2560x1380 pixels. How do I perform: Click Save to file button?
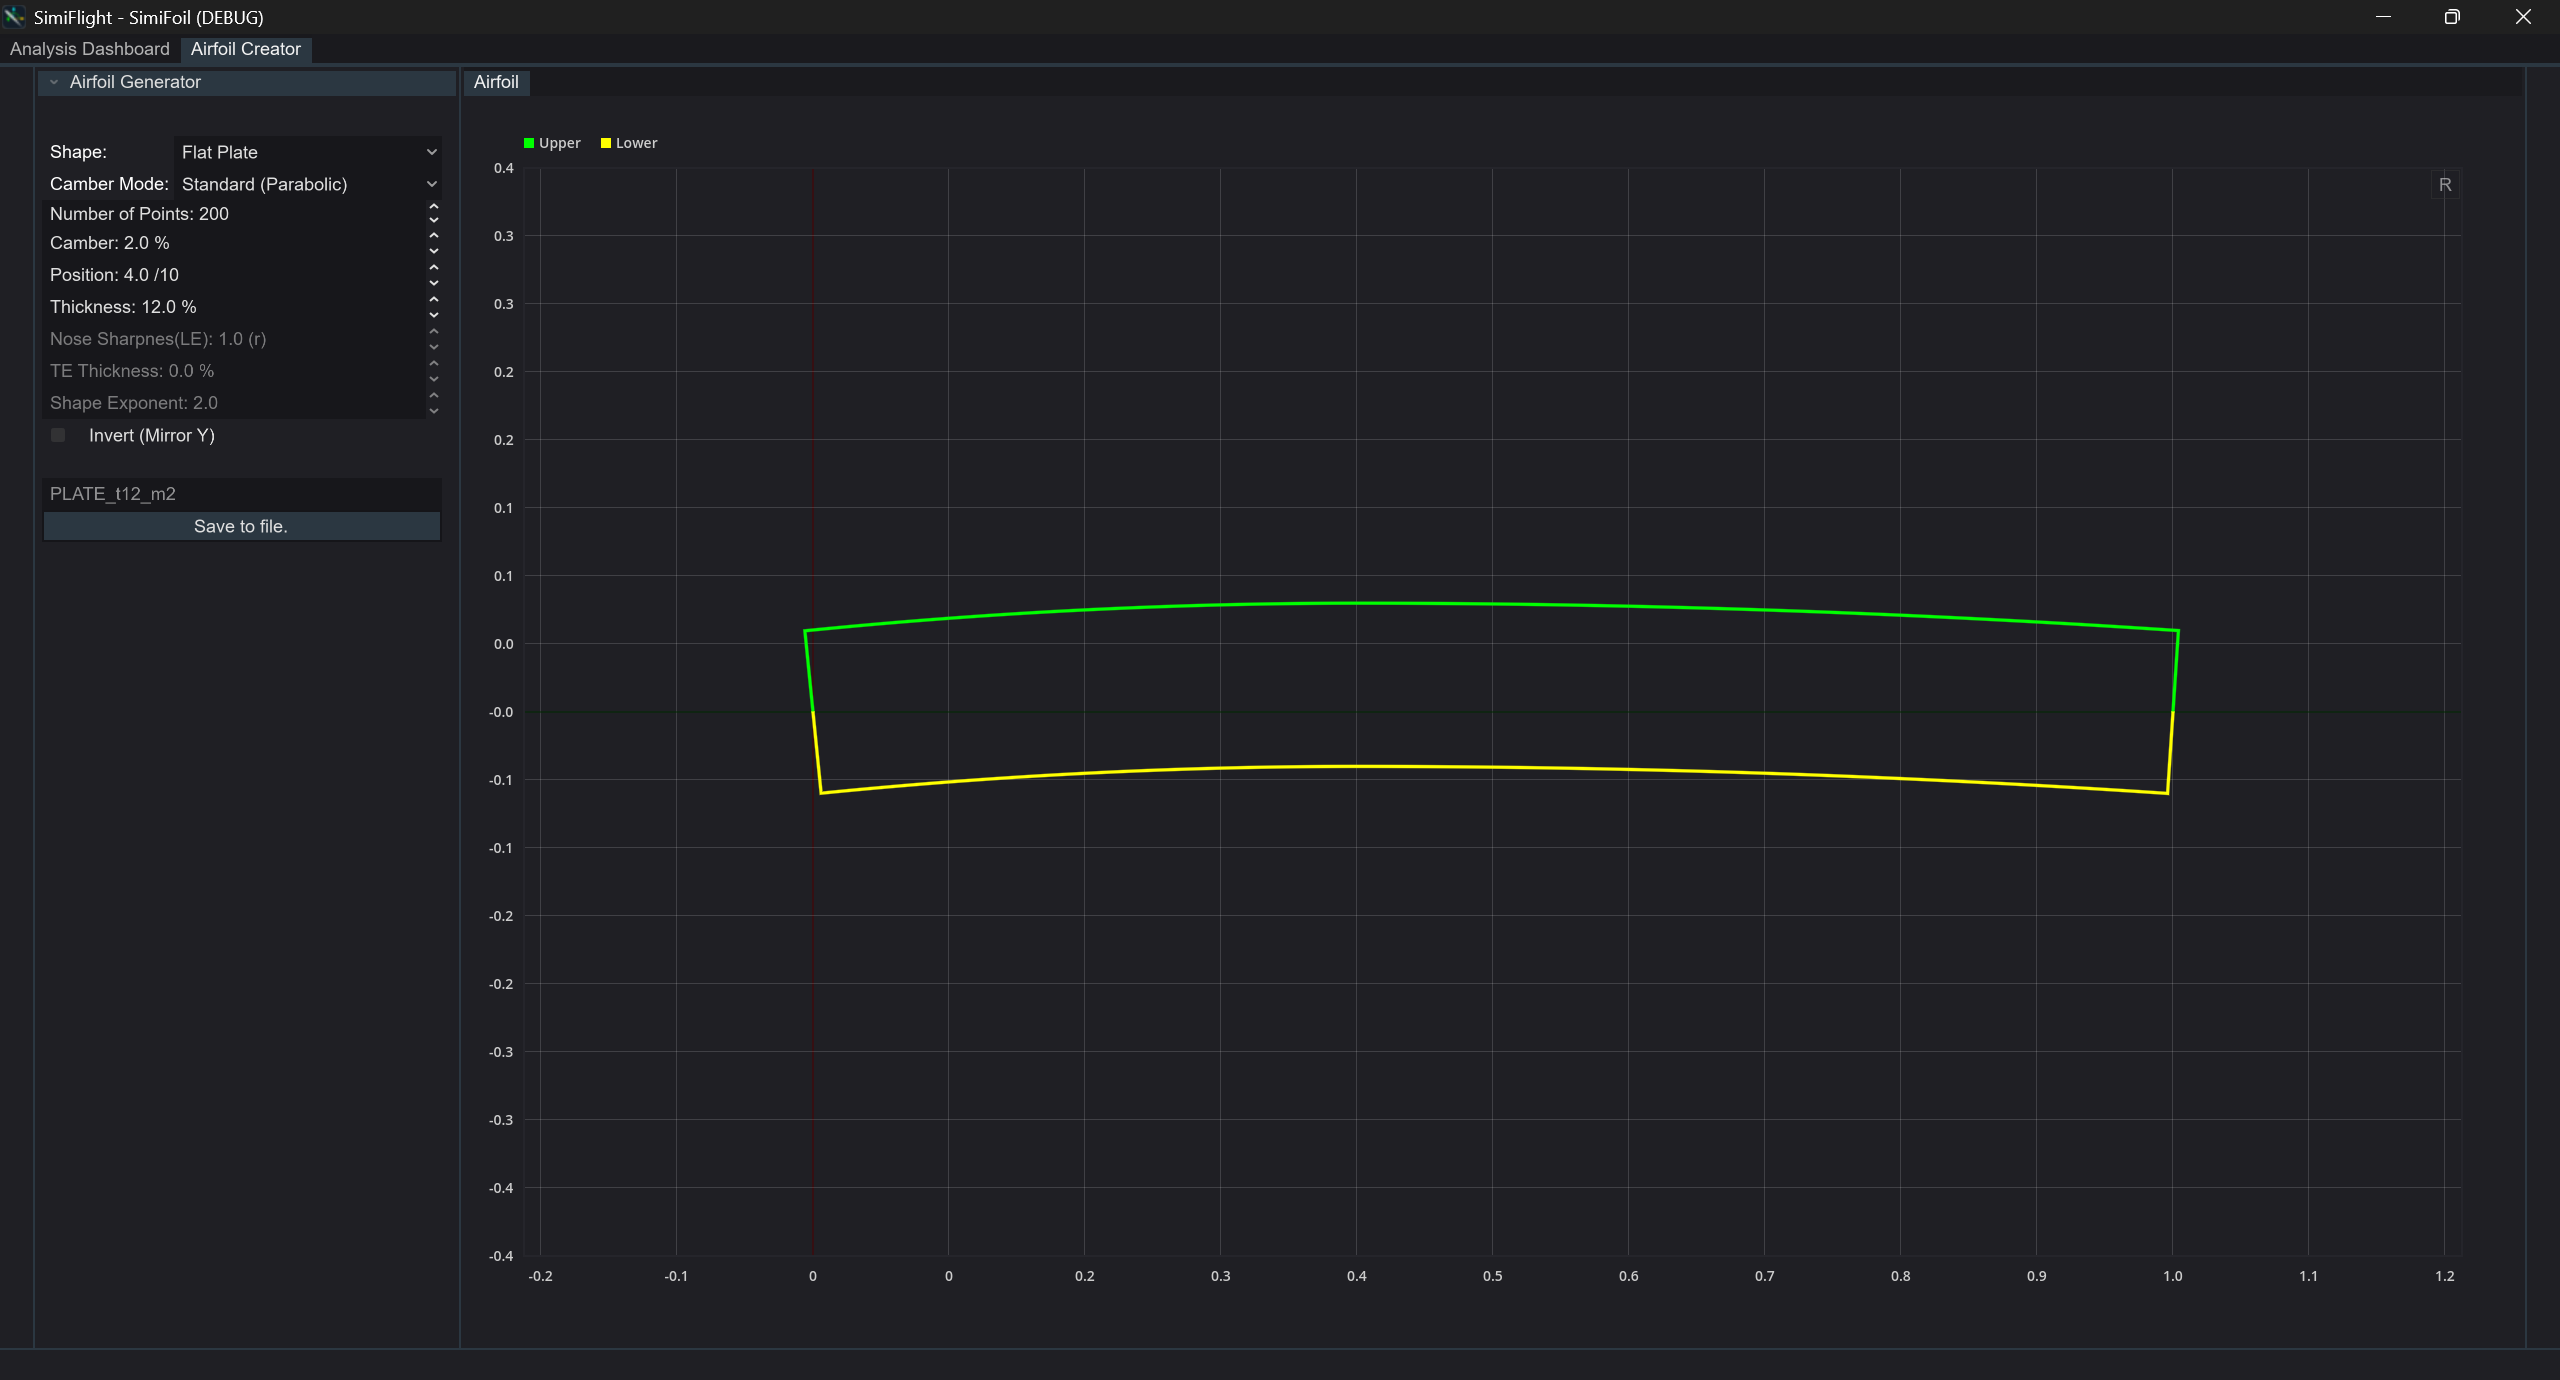[241, 526]
